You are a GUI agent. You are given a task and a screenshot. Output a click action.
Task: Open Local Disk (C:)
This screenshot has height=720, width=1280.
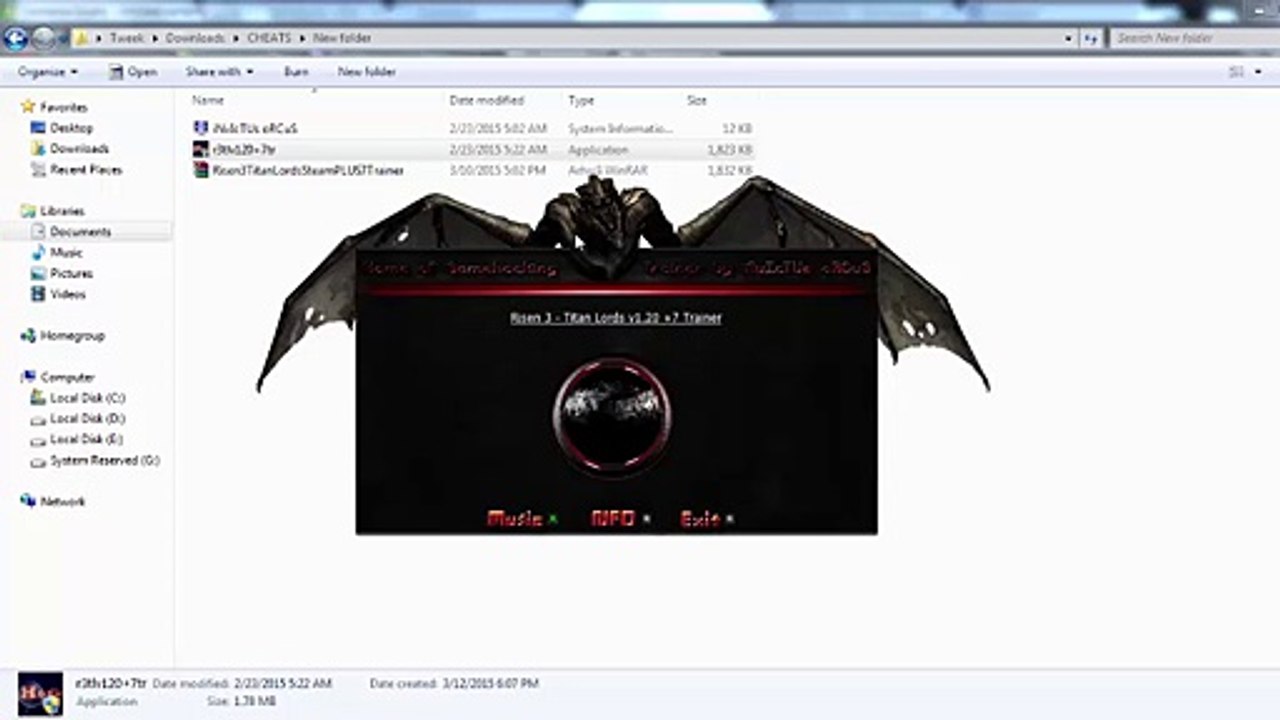(87, 398)
